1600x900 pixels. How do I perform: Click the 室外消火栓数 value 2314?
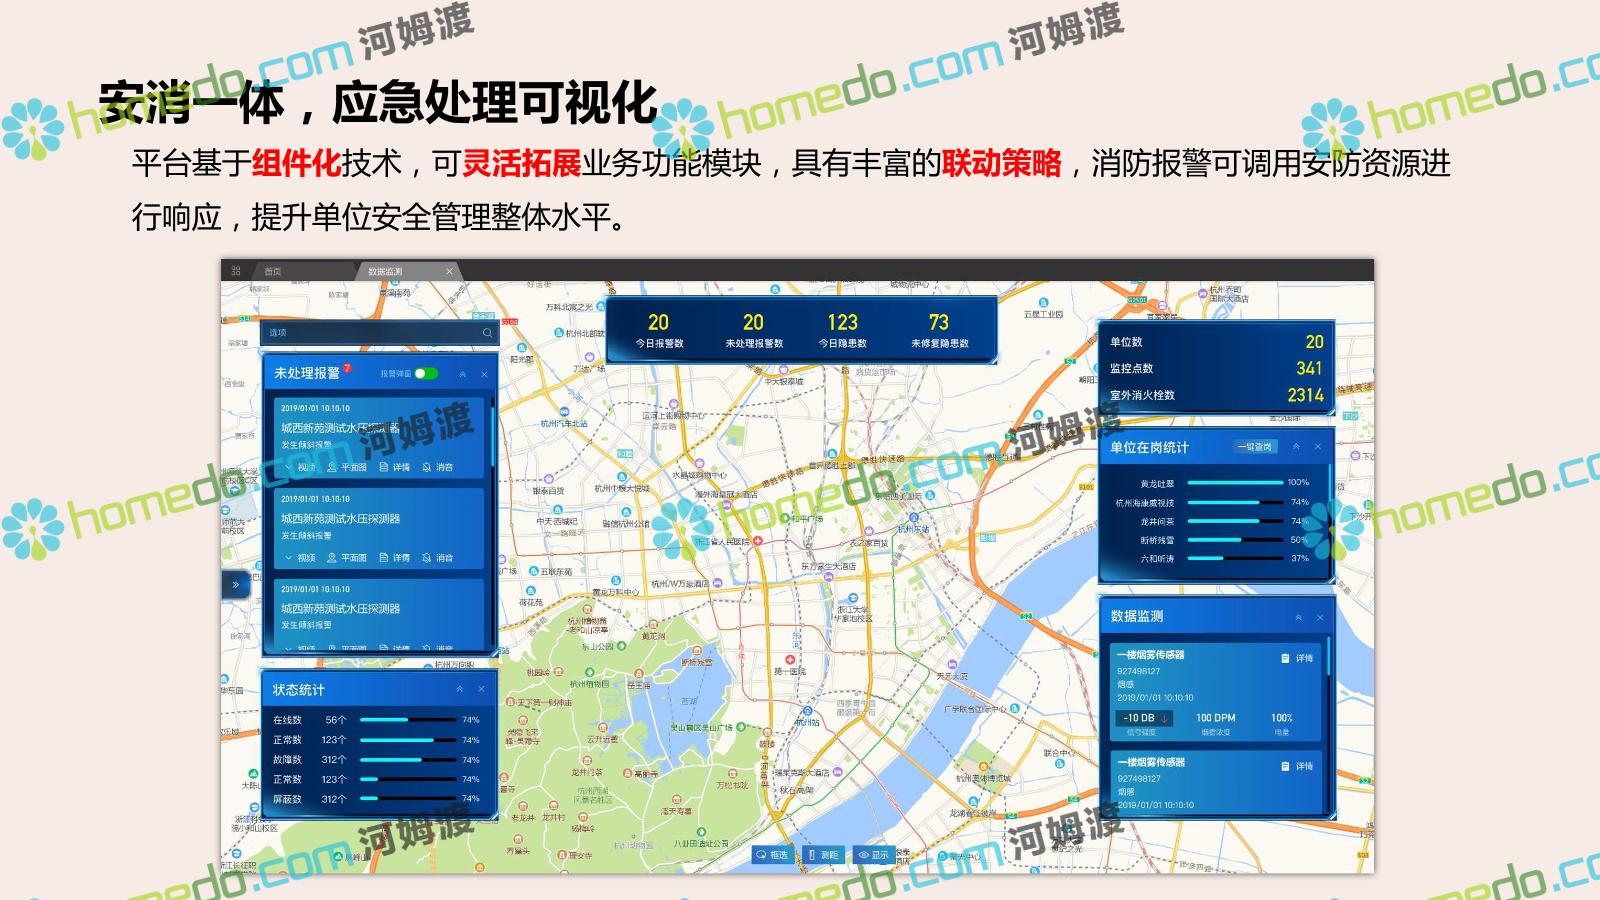tap(1305, 395)
